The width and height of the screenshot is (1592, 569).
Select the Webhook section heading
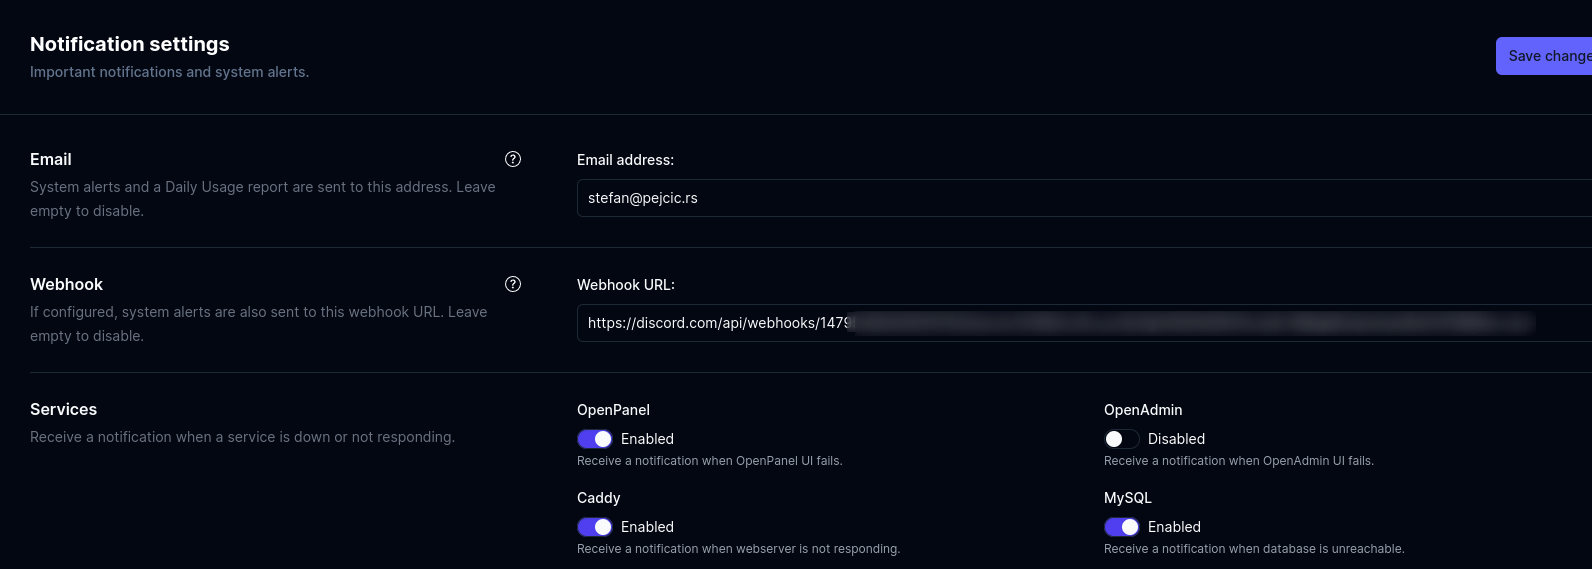pos(66,284)
